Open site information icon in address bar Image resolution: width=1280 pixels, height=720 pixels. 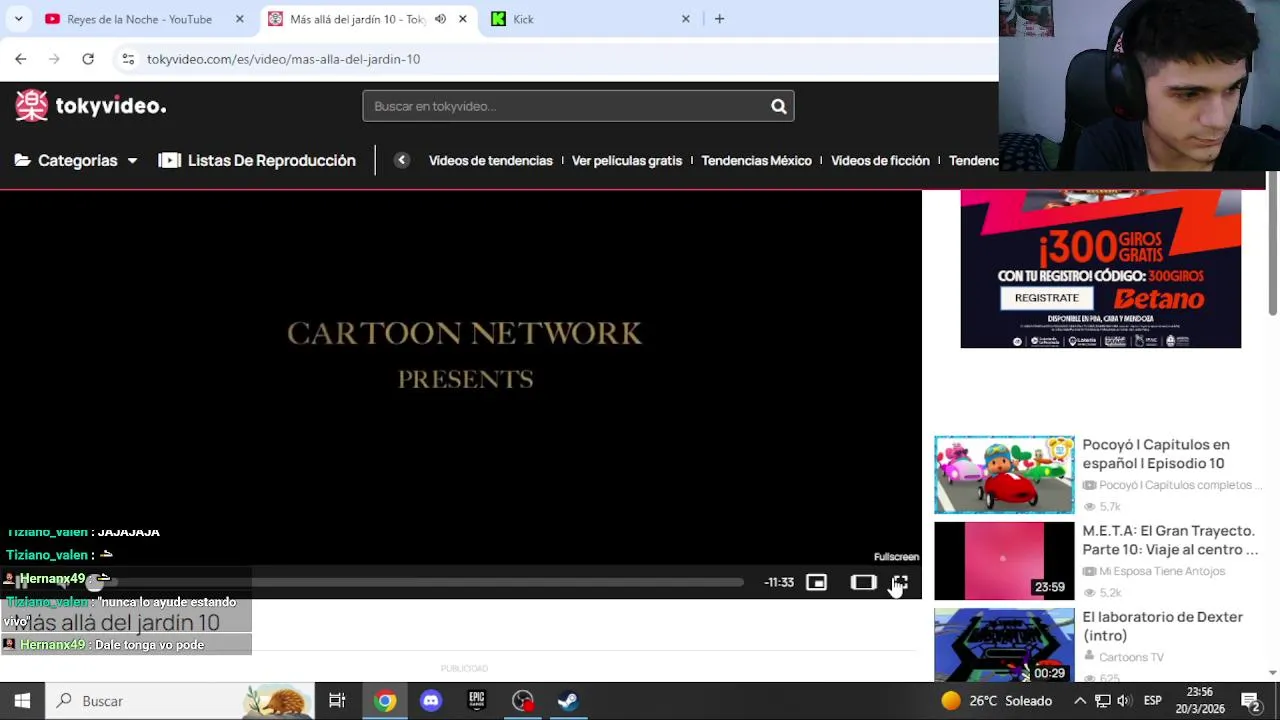pyautogui.click(x=128, y=59)
